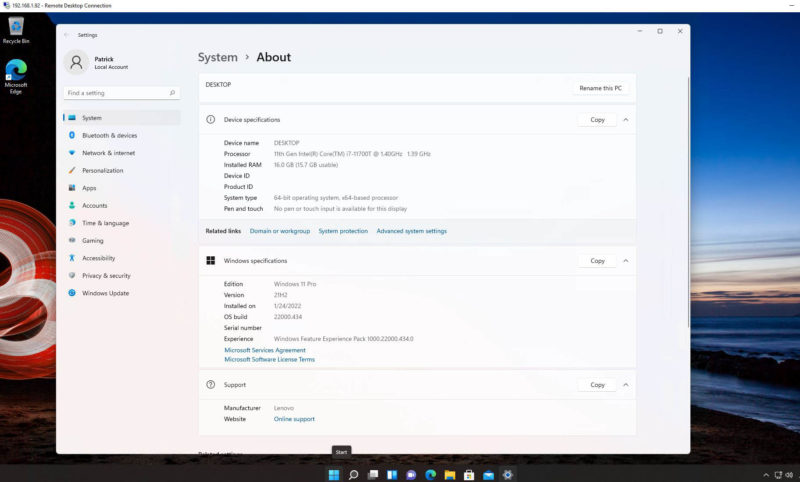
Task: Select Windows Update in sidebar
Action: [x=105, y=293]
